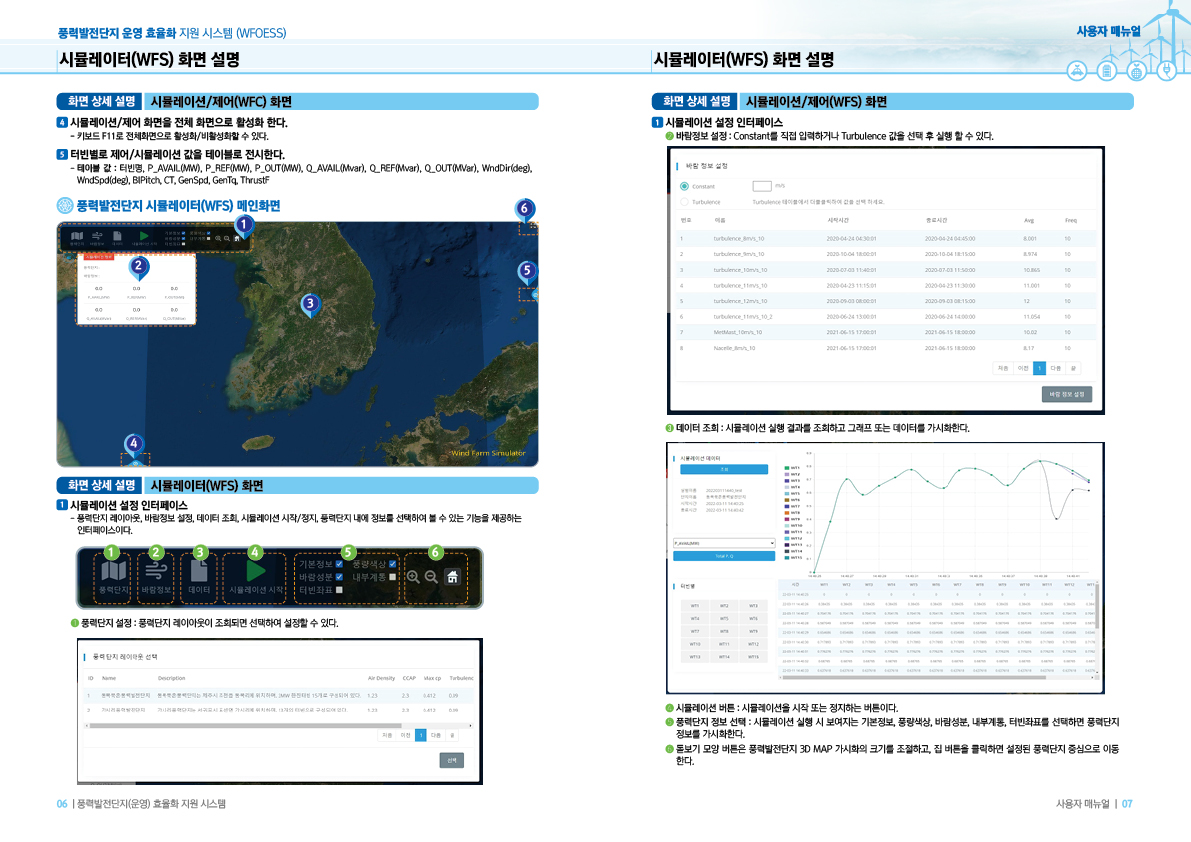
Task: Zoom out with the magnifier minus icon
Action: (431, 577)
